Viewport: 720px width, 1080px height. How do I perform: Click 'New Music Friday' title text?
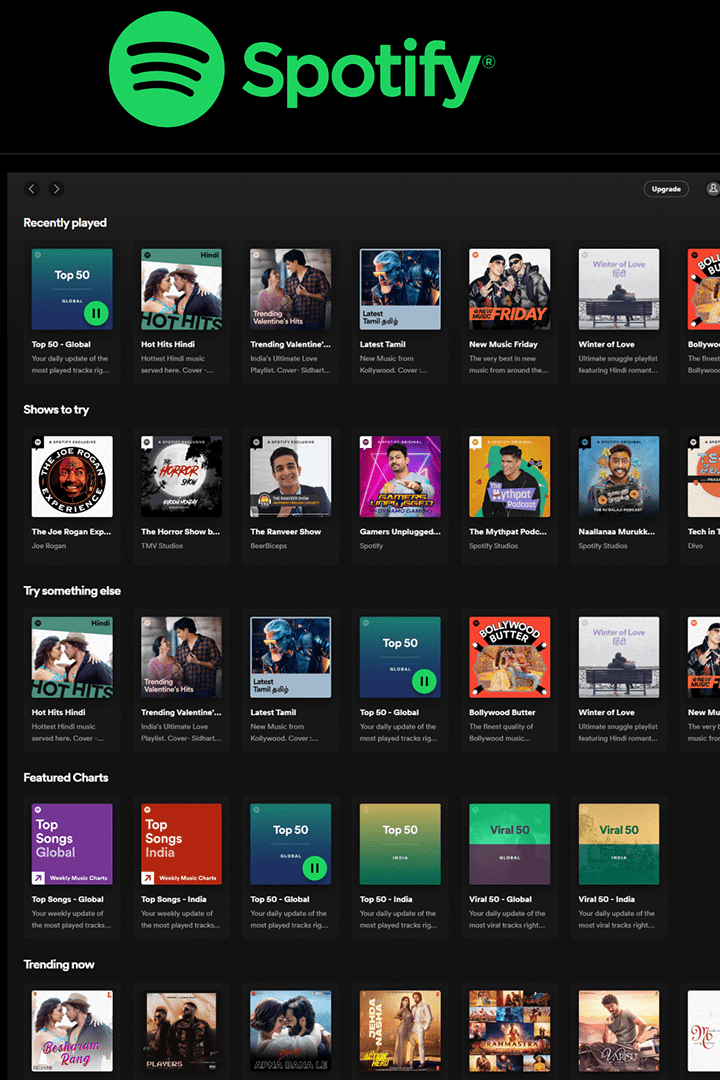pyautogui.click(x=503, y=344)
